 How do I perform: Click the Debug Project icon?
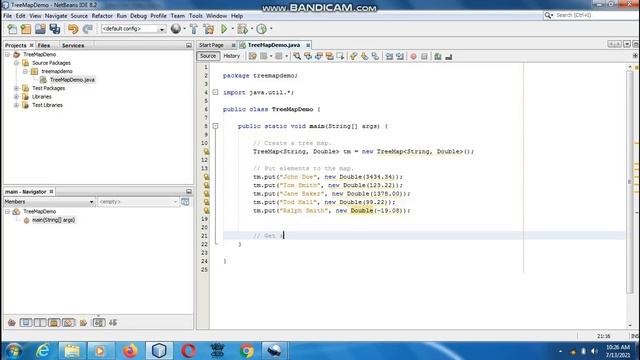[x=242, y=29]
